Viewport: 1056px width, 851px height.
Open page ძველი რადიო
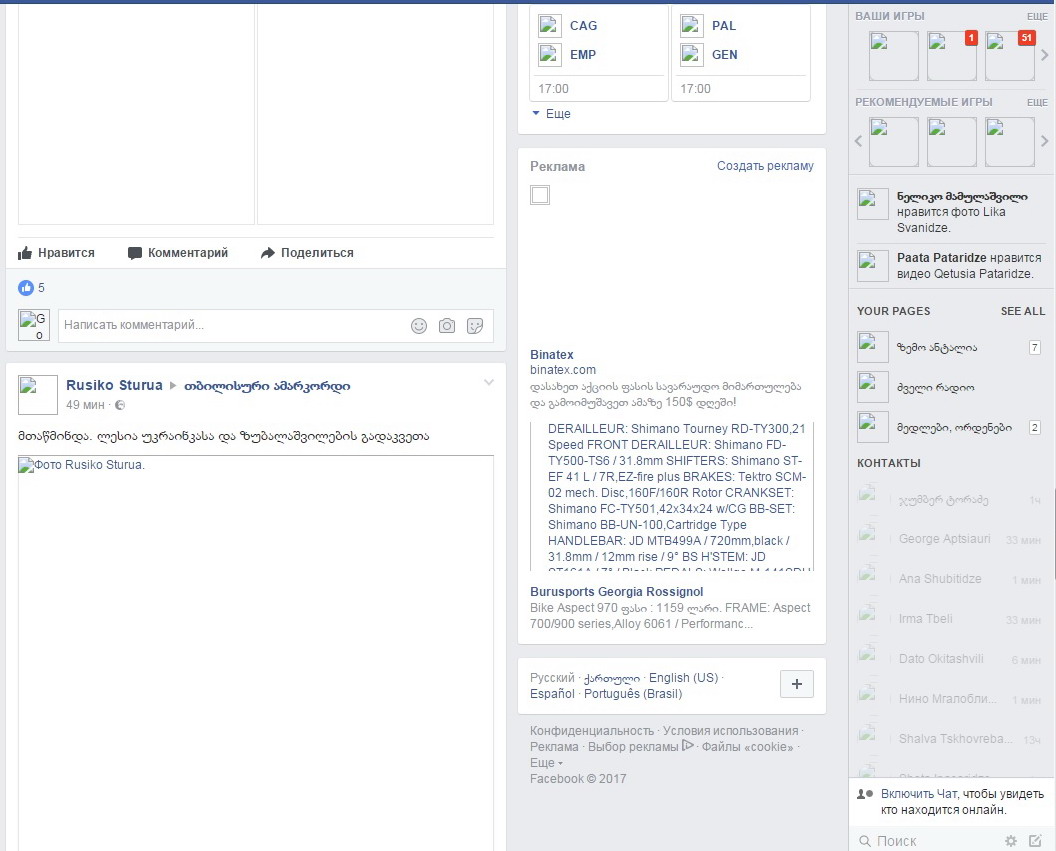point(950,387)
